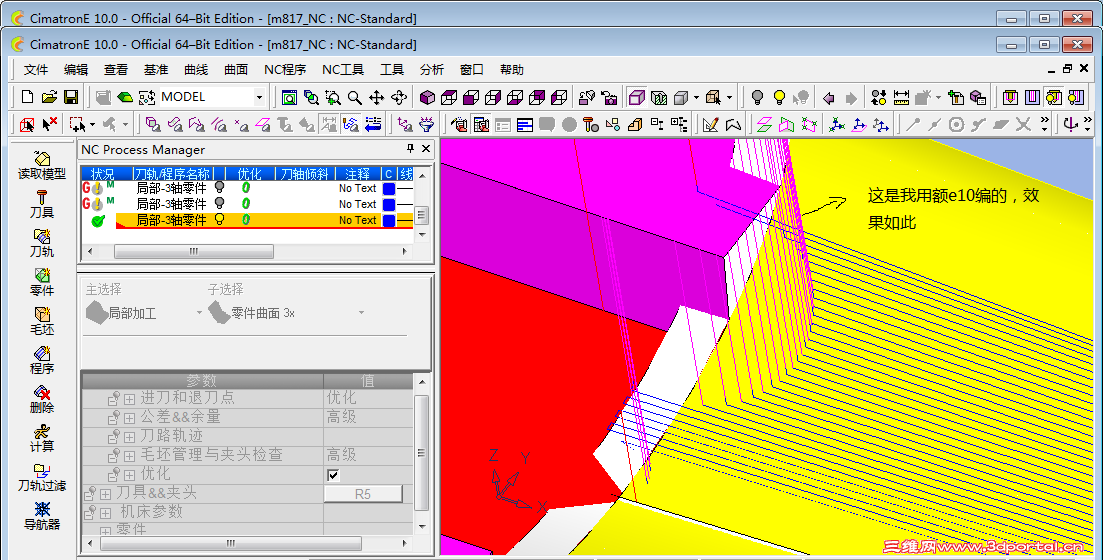Open the ruler measure tool
Screen dimensions: 1103x560
point(901,97)
